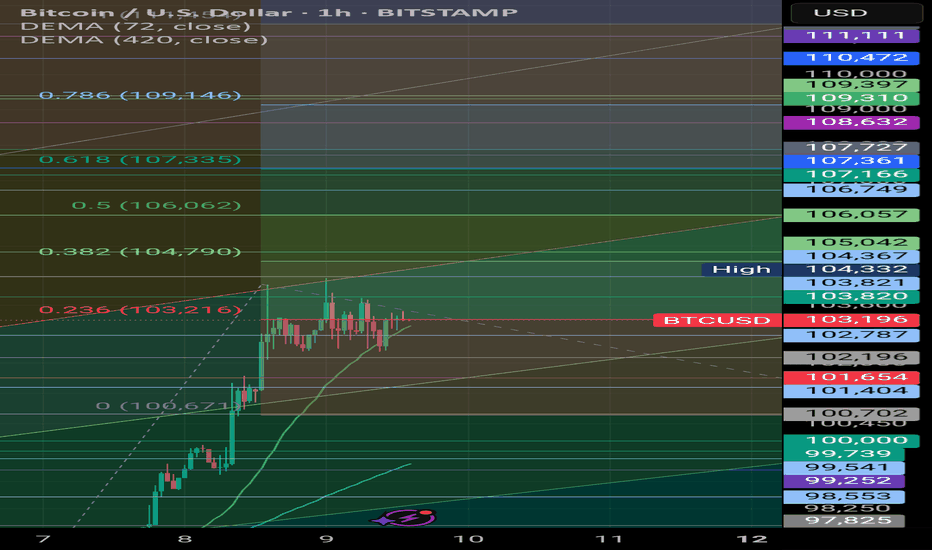Click the 109,397 green price label
Image resolution: width=932 pixels, height=550 pixels.
pyautogui.click(x=852, y=84)
